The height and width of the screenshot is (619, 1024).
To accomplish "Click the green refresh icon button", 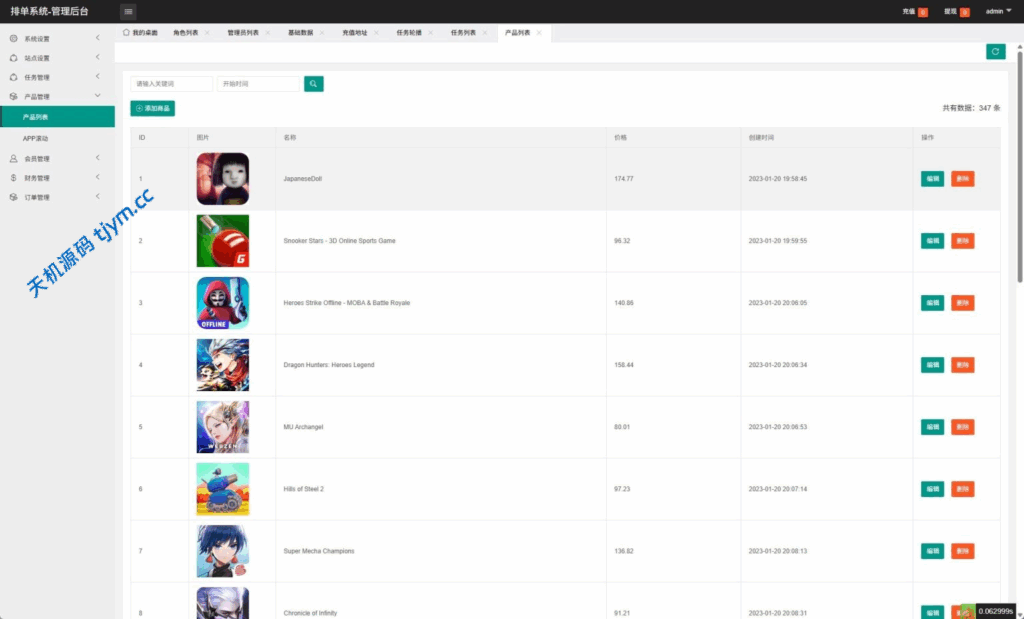I will click(995, 52).
